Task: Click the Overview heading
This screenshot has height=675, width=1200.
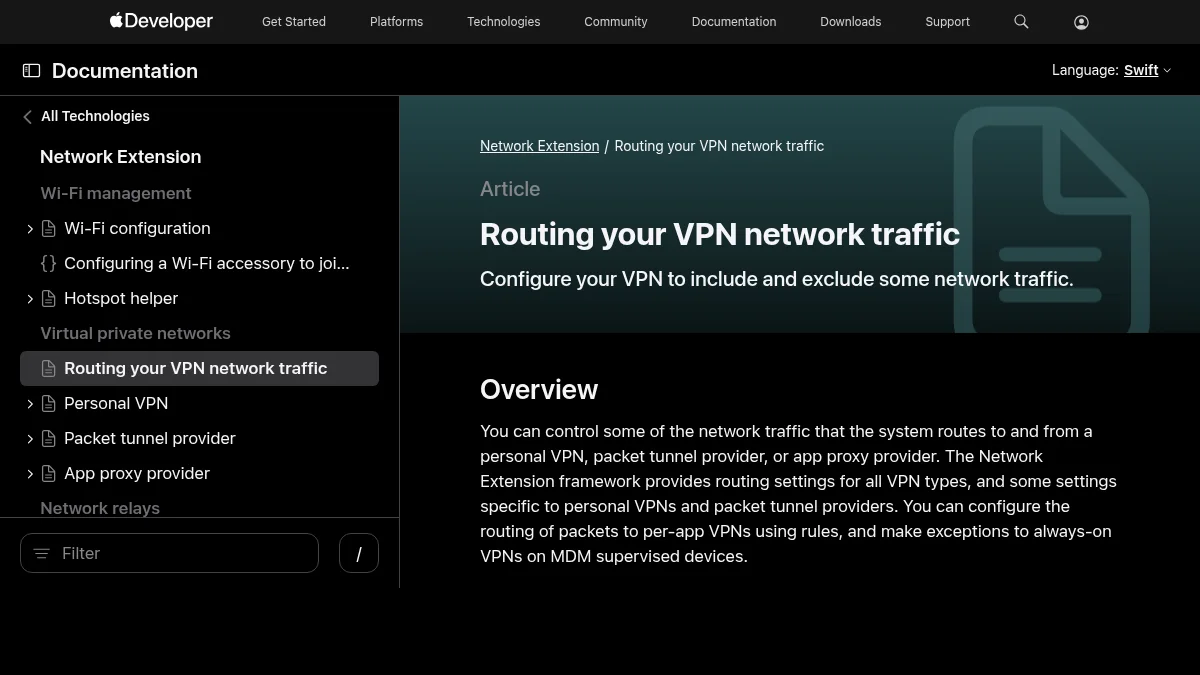Action: click(539, 390)
